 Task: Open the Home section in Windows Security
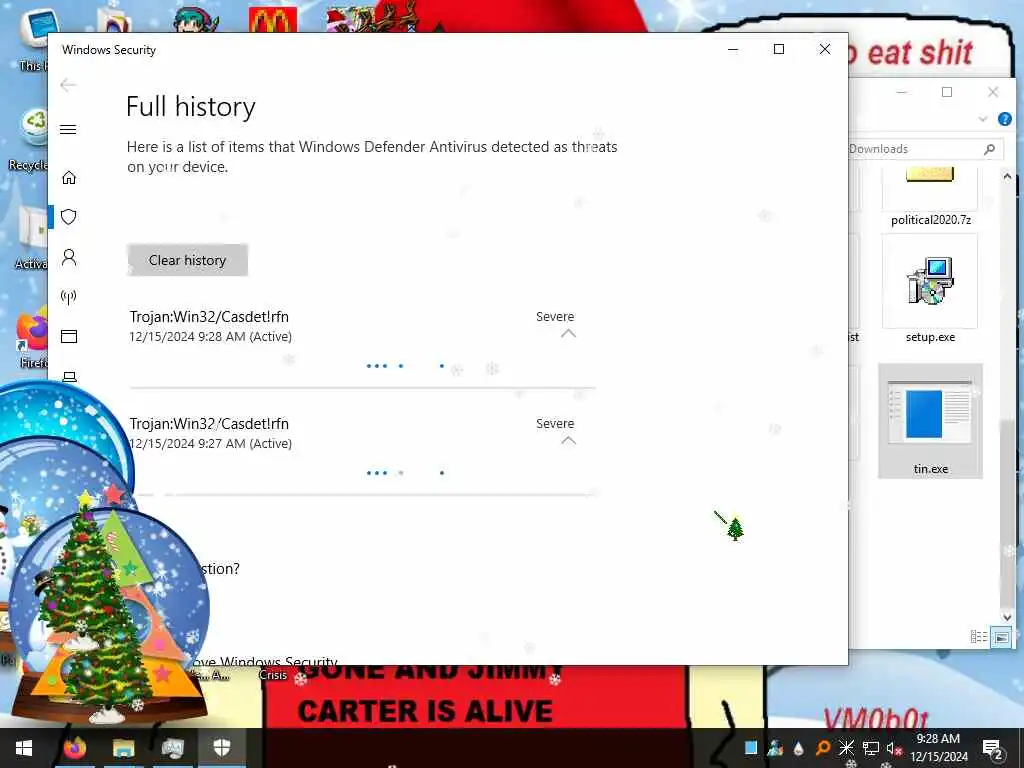69,178
